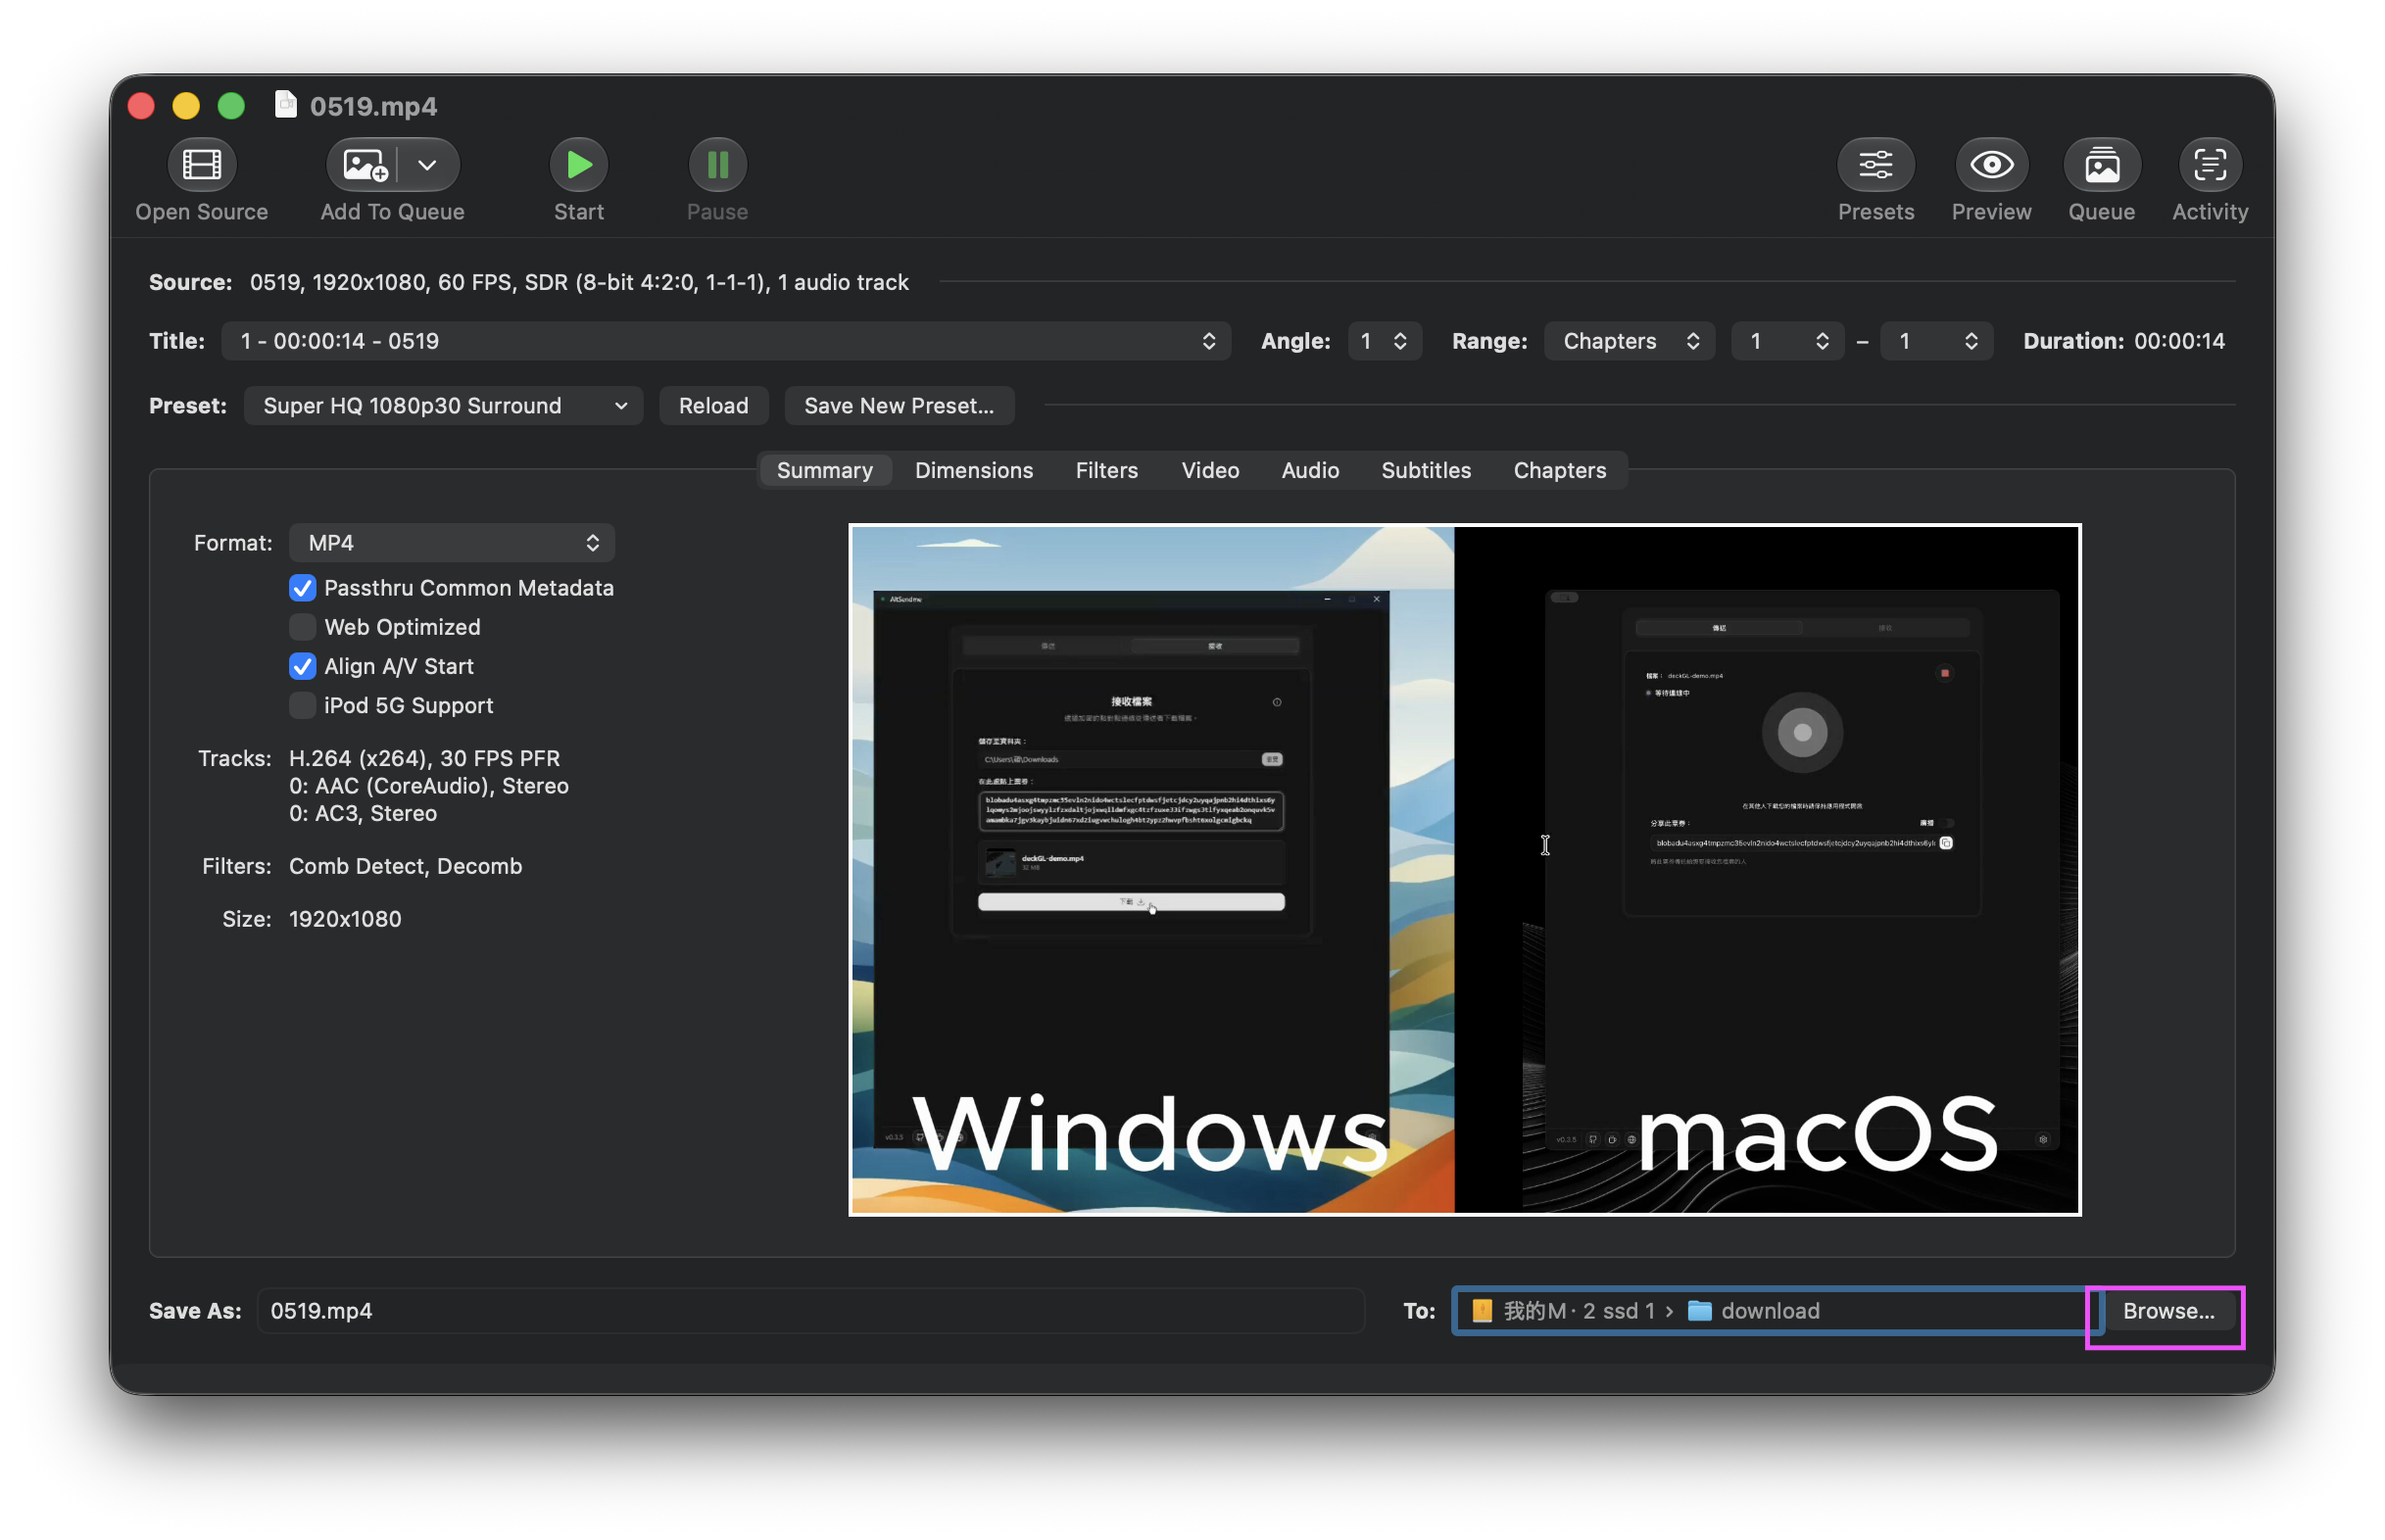The height and width of the screenshot is (1540, 2385).
Task: Click the download folder in destination path
Action: pyautogui.click(x=1753, y=1310)
